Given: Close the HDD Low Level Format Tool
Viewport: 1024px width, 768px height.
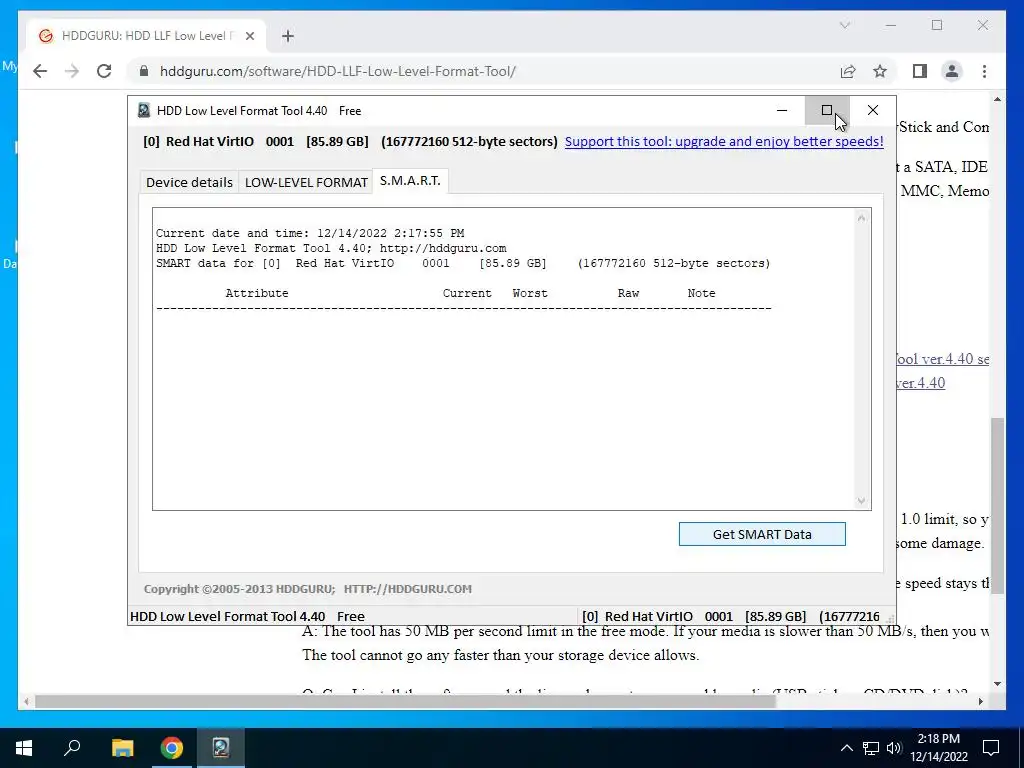Looking at the screenshot, I should (872, 110).
